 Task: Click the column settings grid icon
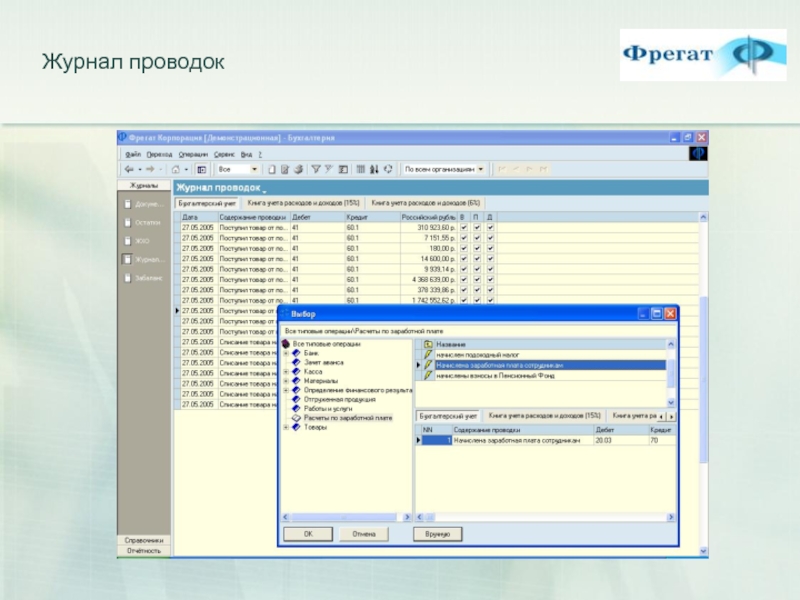[361, 169]
